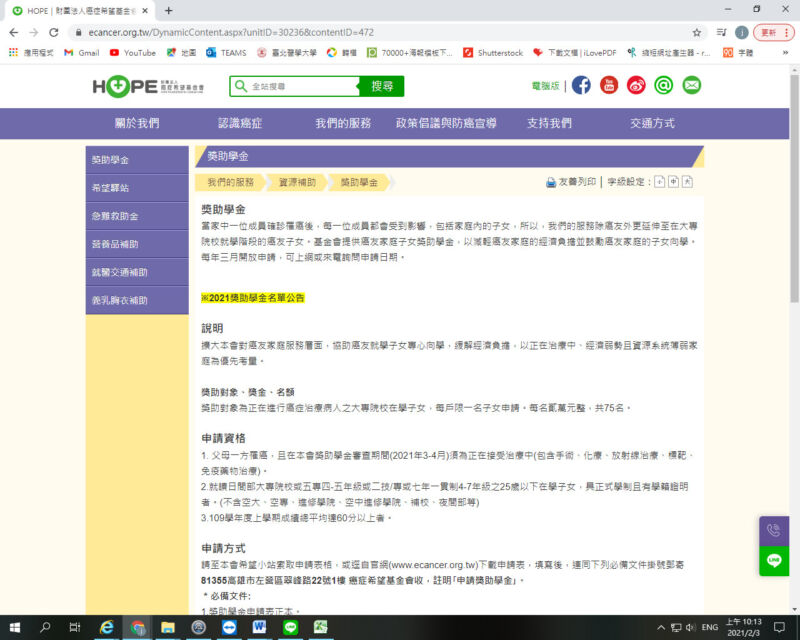Open Microsoft Word from the Windows taskbar

pyautogui.click(x=260, y=627)
